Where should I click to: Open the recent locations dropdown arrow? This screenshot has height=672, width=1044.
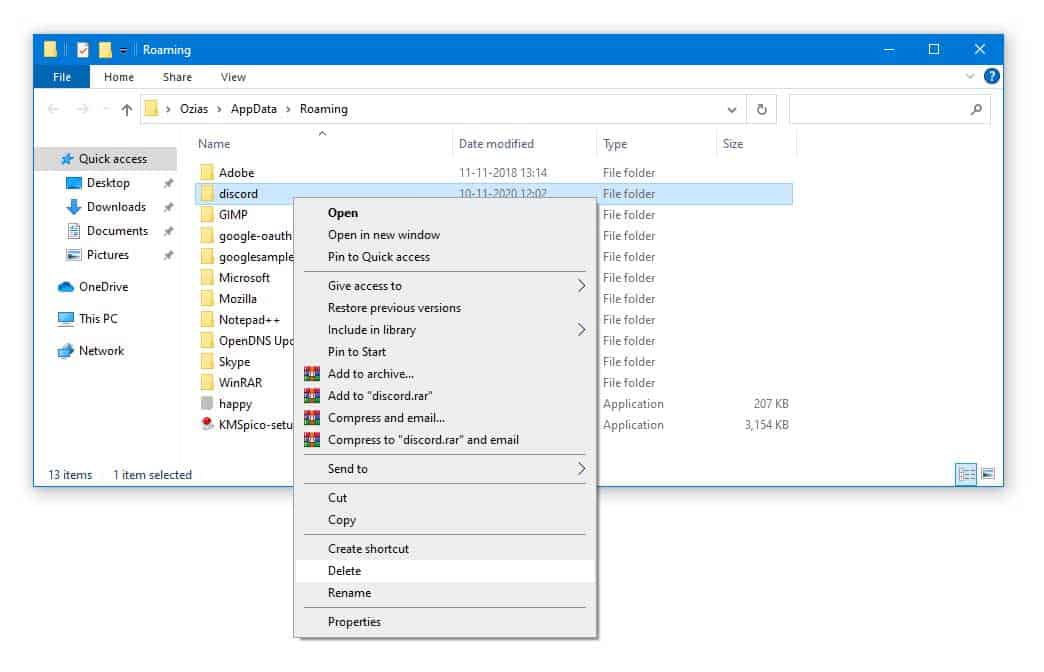(105, 109)
